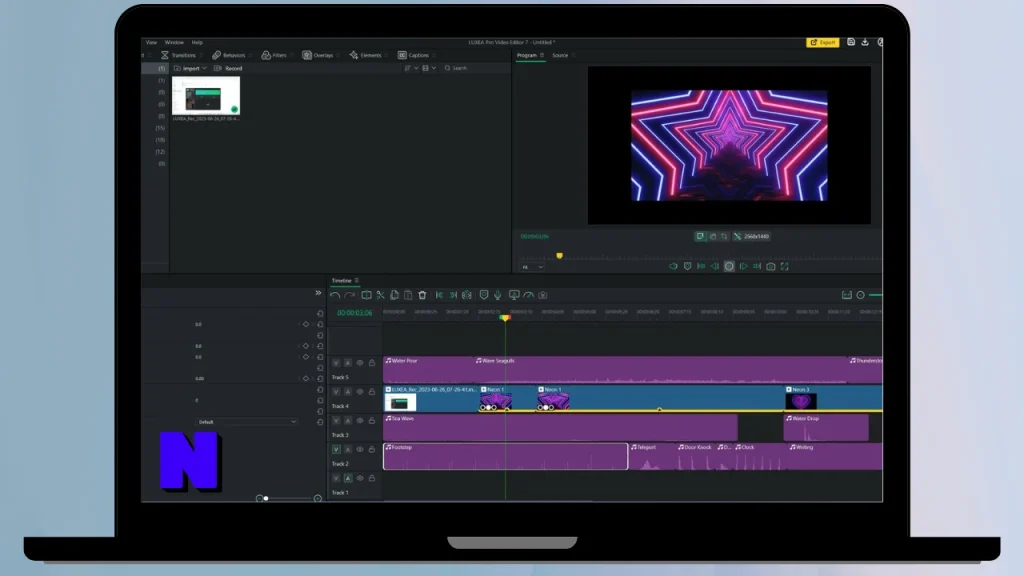Screen dimensions: 1024x576
Task: Jump to next clip in preview
Action: pos(758,266)
